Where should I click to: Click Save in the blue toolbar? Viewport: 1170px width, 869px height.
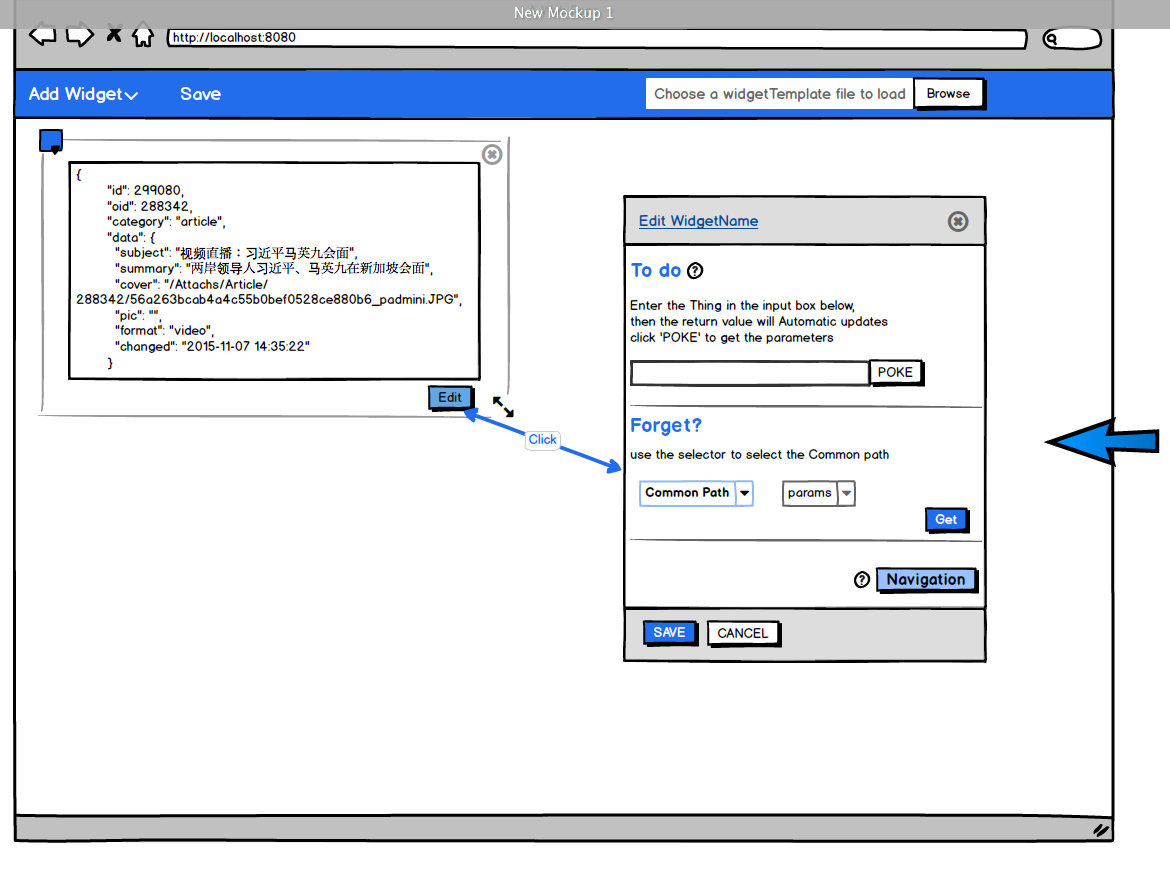click(200, 94)
